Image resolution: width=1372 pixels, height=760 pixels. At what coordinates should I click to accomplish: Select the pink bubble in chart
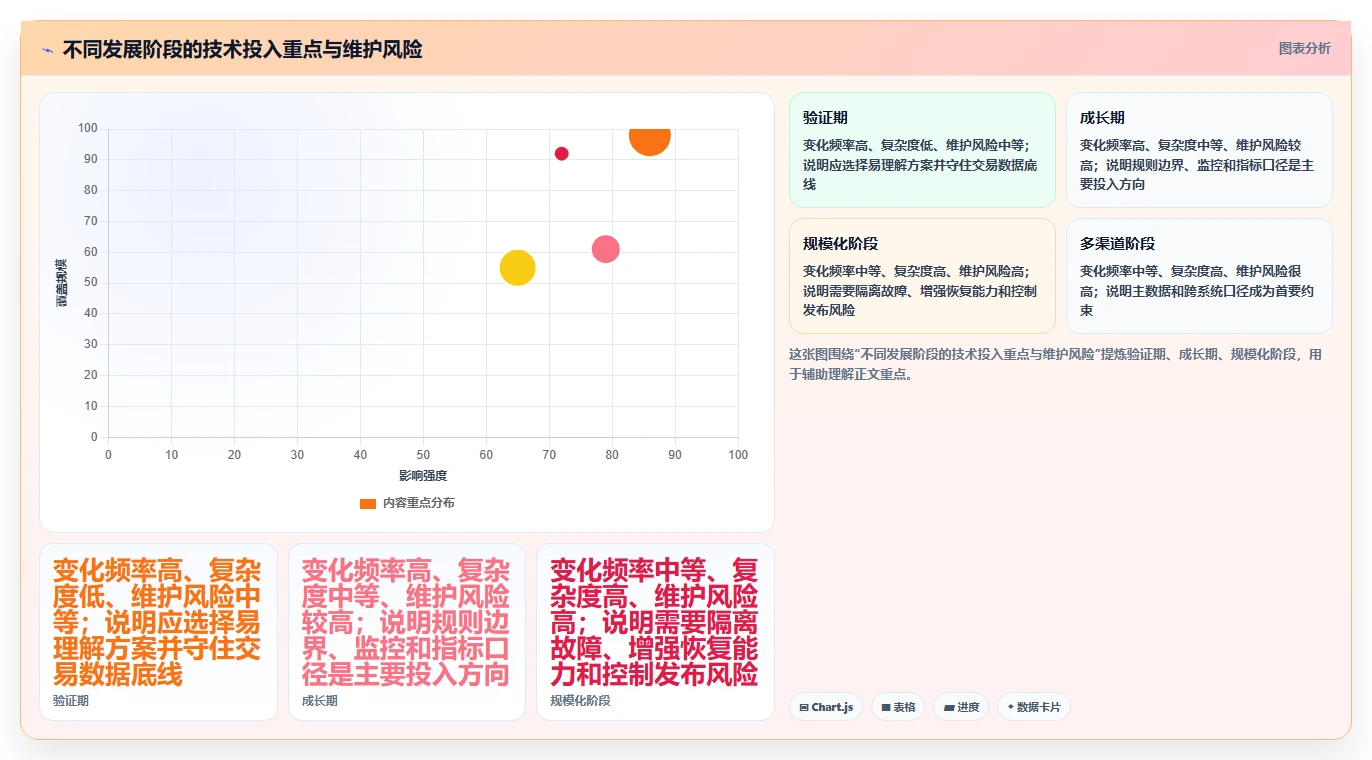[606, 249]
